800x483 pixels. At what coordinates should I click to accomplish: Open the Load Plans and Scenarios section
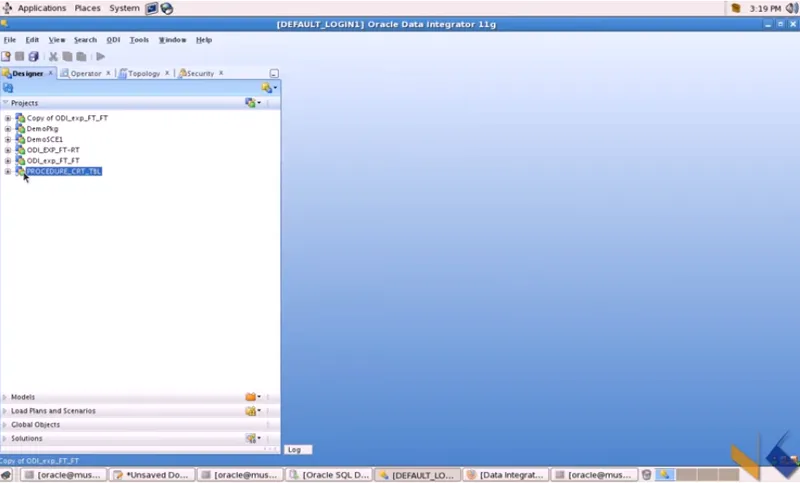tap(53, 411)
